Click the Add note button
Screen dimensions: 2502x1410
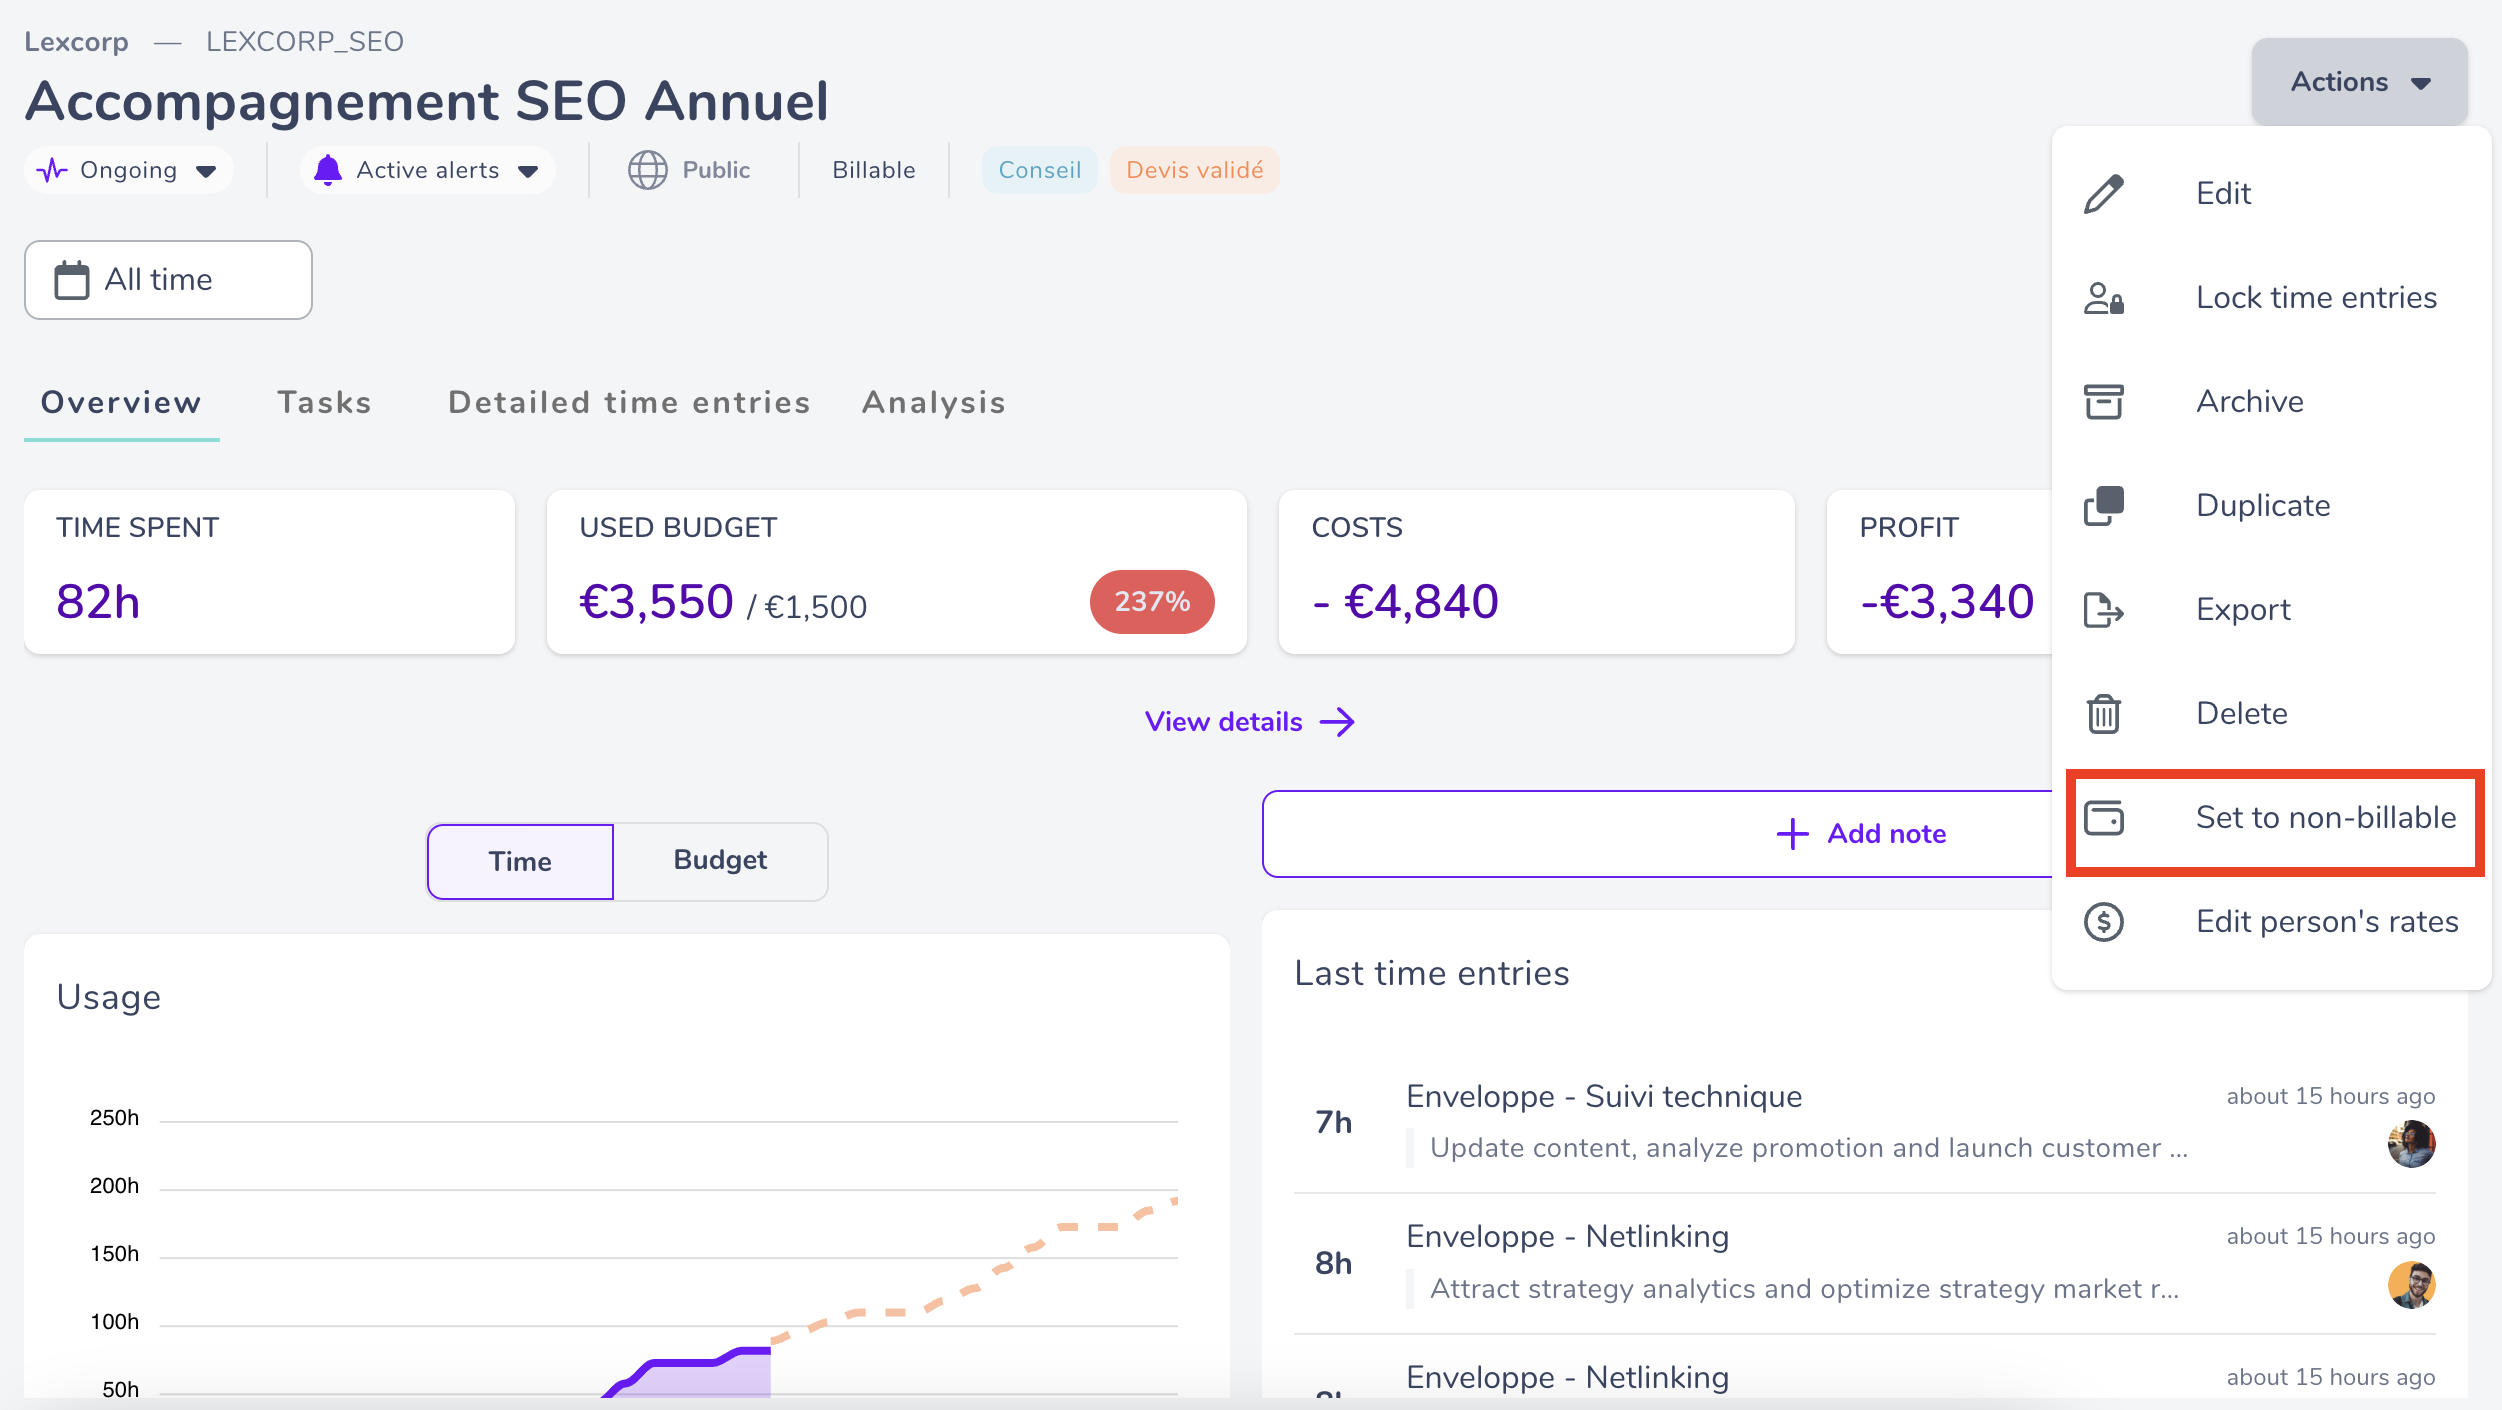point(1862,834)
